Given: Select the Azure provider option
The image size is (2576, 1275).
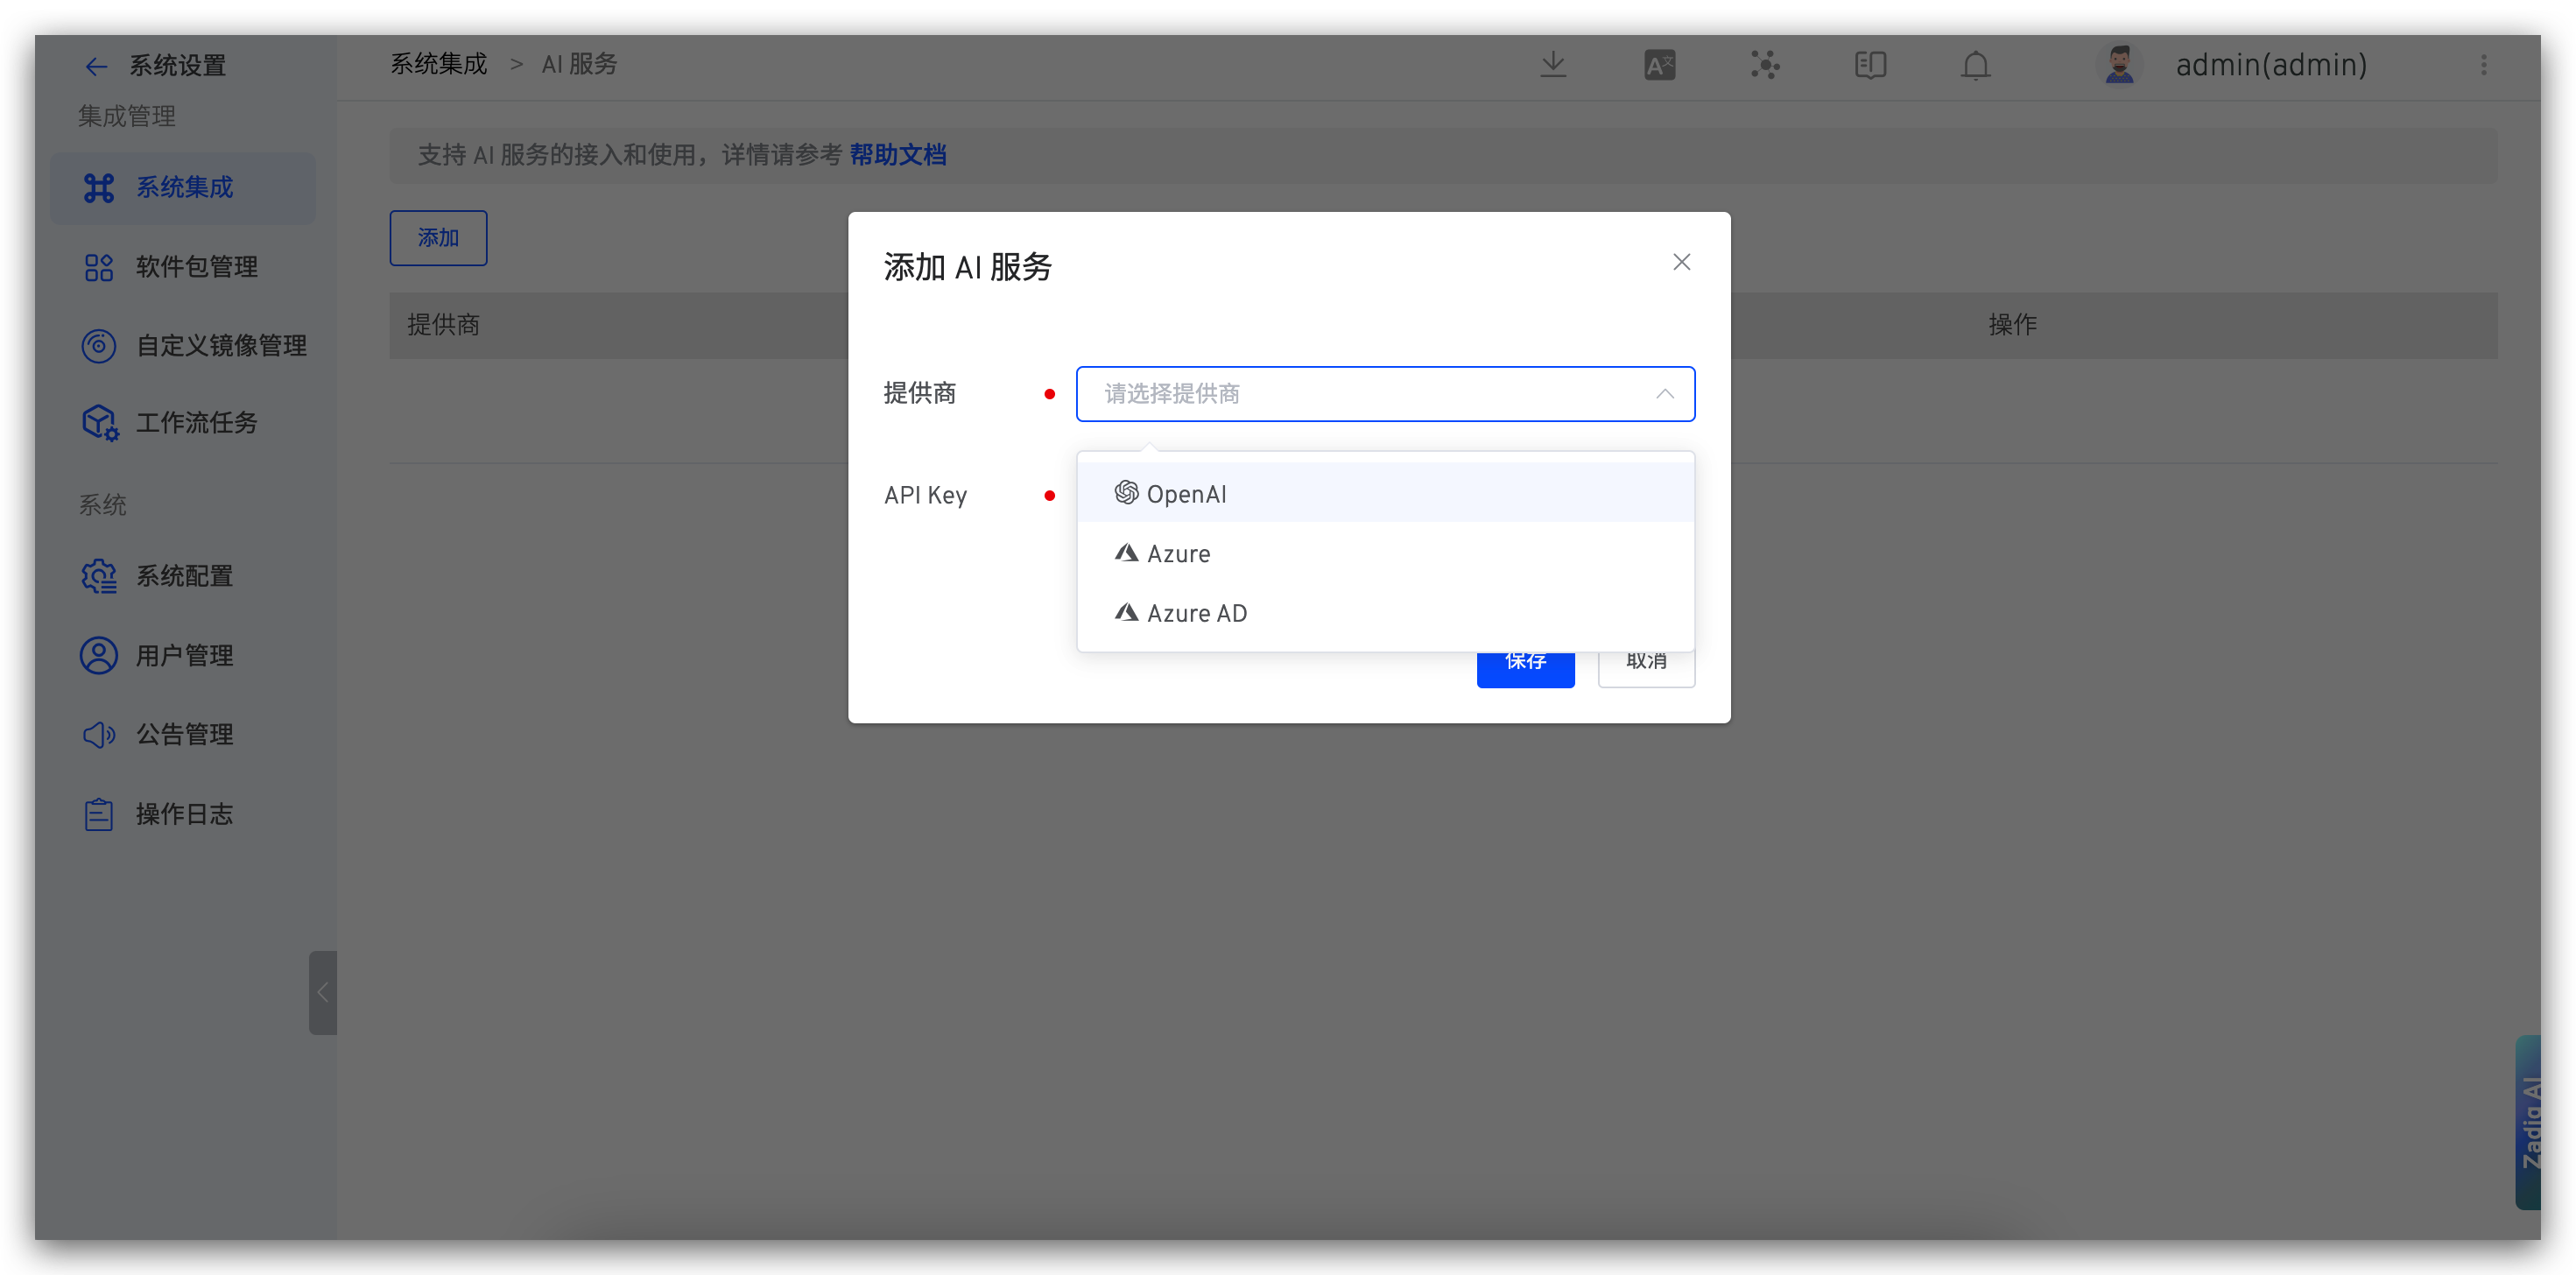Looking at the screenshot, I should (1178, 553).
